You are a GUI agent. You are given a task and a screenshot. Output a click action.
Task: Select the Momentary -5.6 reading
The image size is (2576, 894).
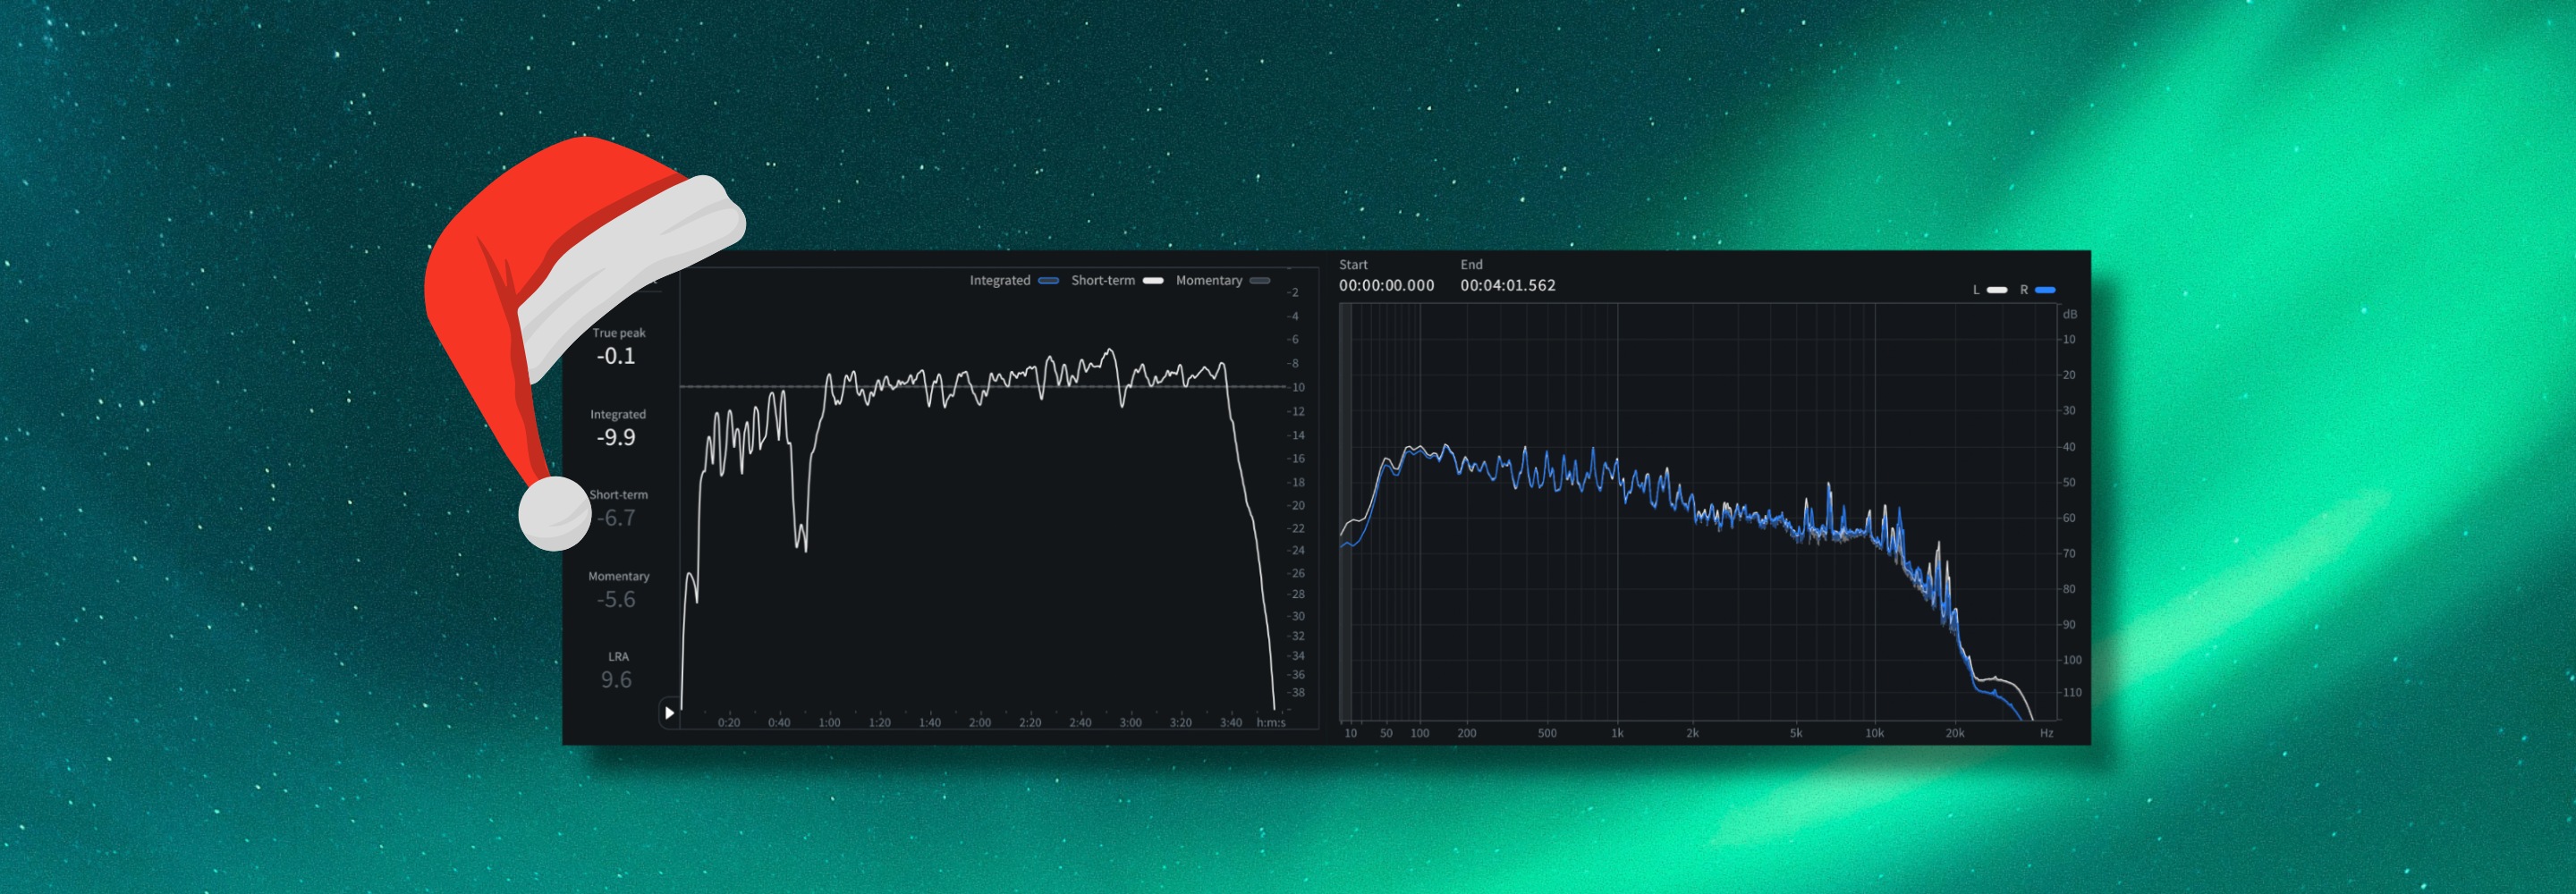[x=616, y=599]
